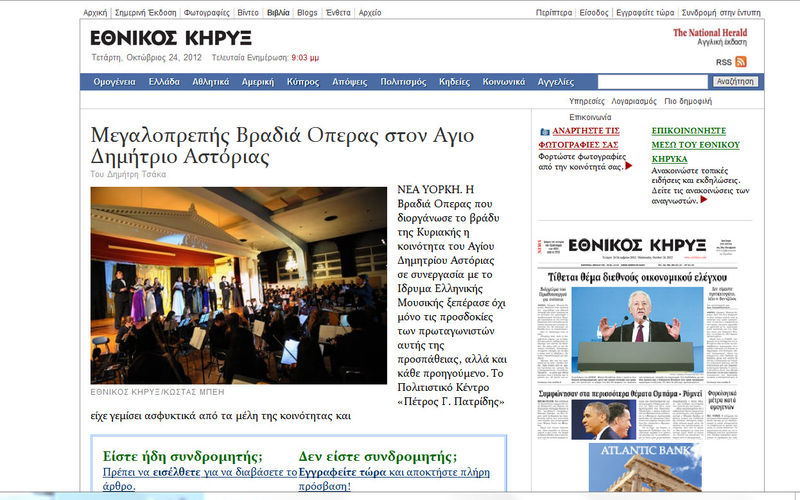Open Αρχική in top navigation

[95, 13]
